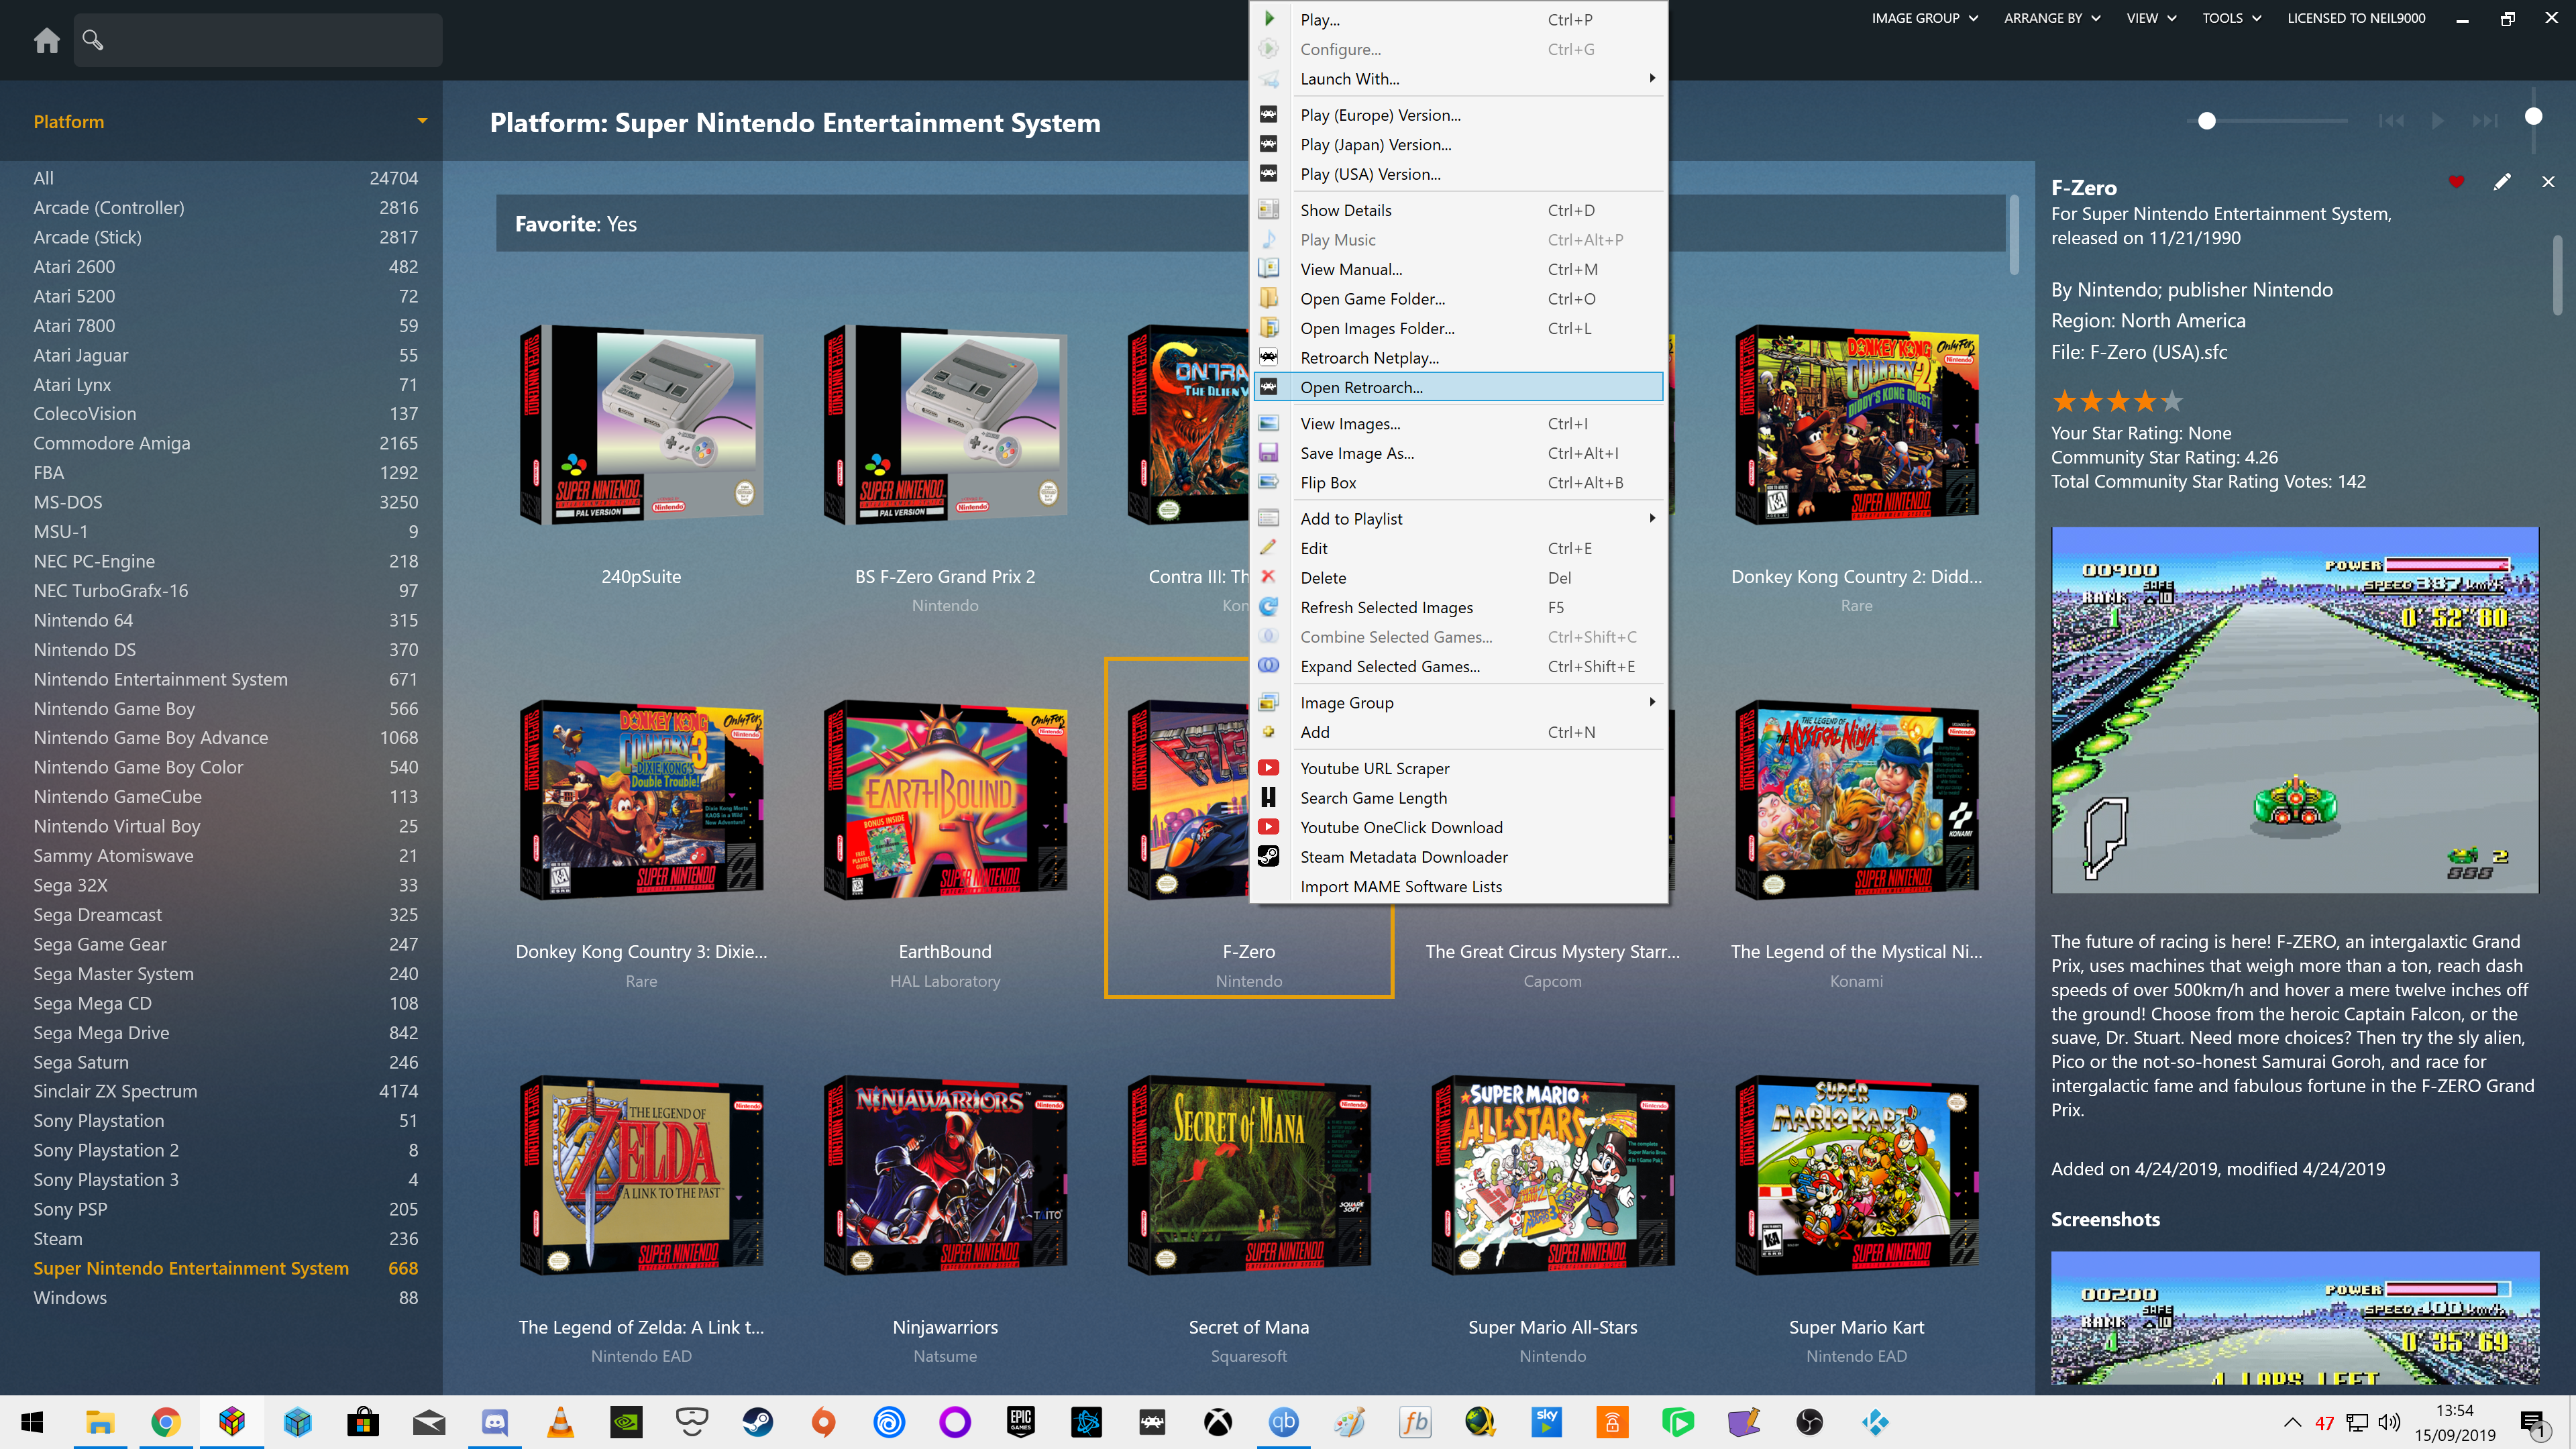Open Windows Start menu
The image size is (2576, 1449).
click(x=32, y=1422)
